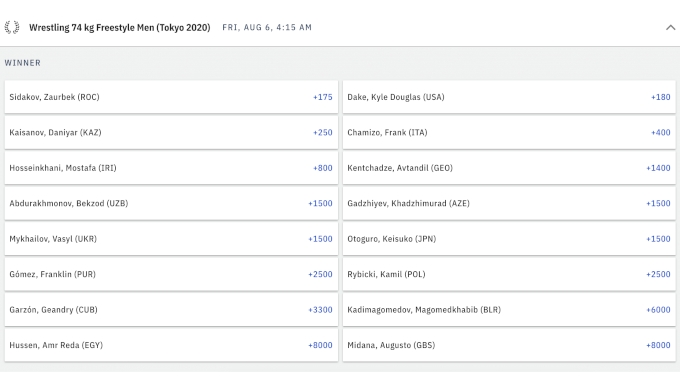Bet on Mykhailov, Vasyl (UKR) +1500
680x382 pixels.
click(171, 239)
